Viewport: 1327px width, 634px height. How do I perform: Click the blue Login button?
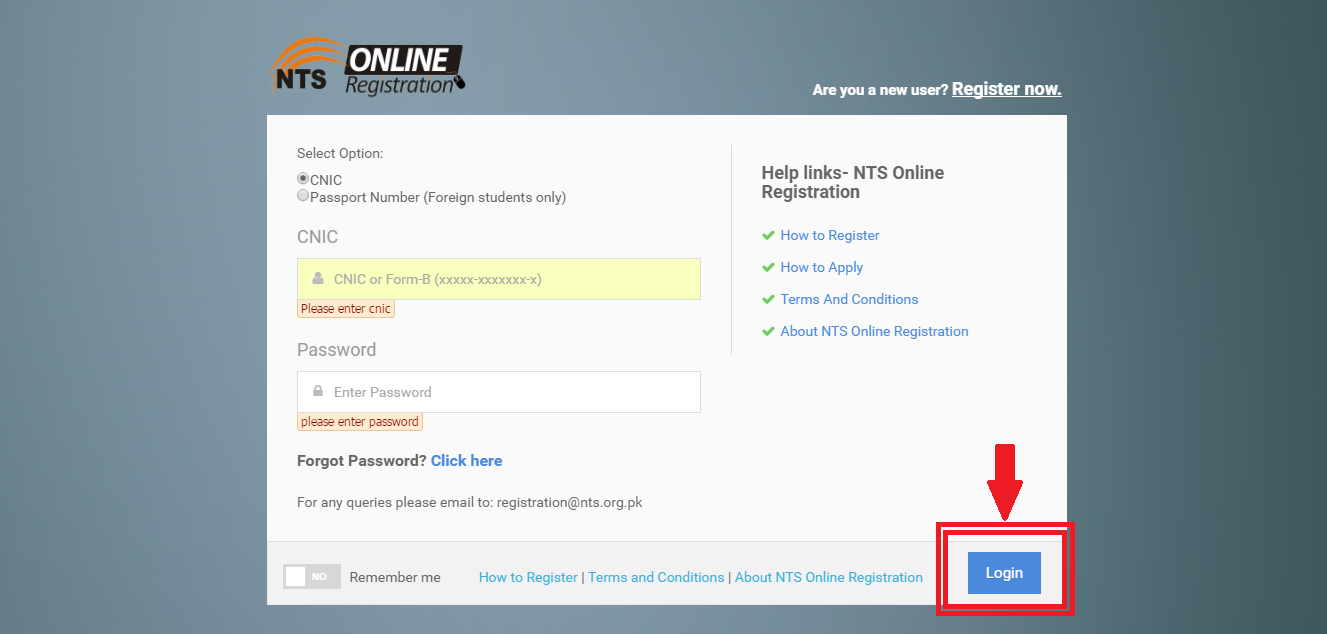pos(1004,573)
